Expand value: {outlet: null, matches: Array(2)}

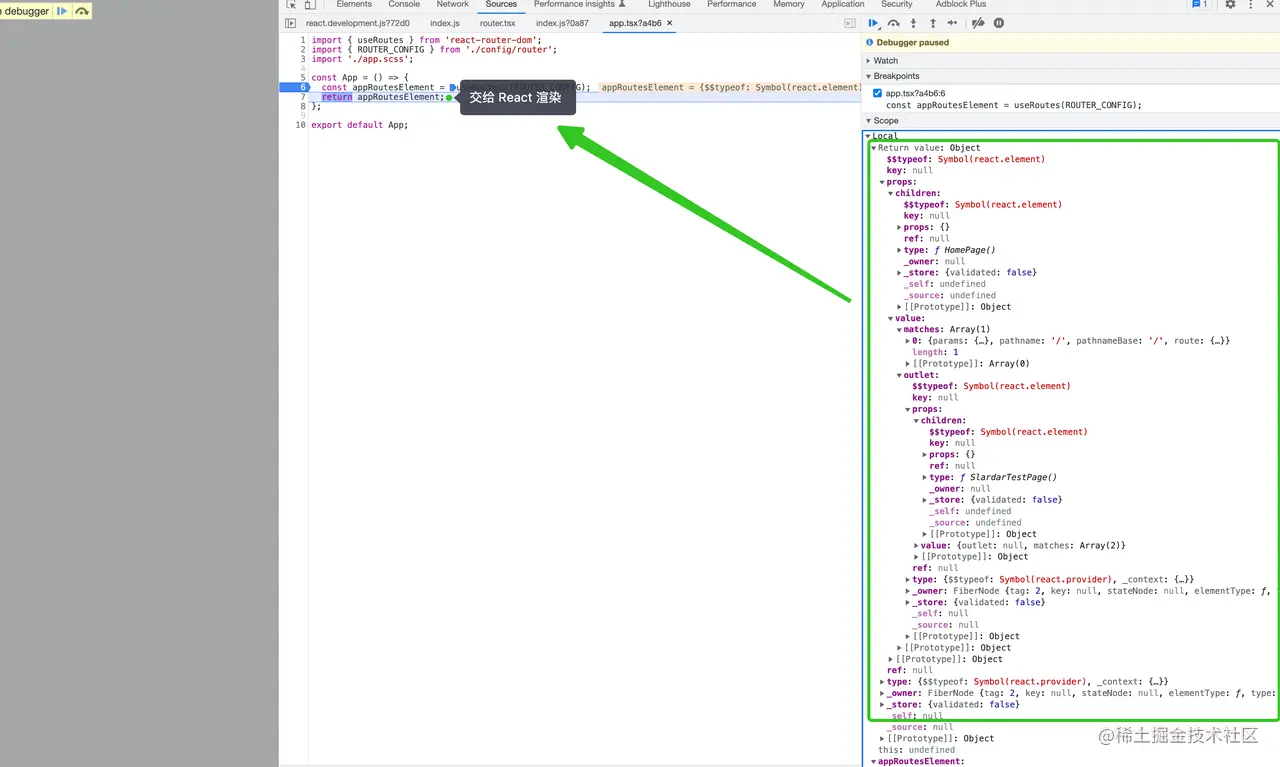coord(916,546)
